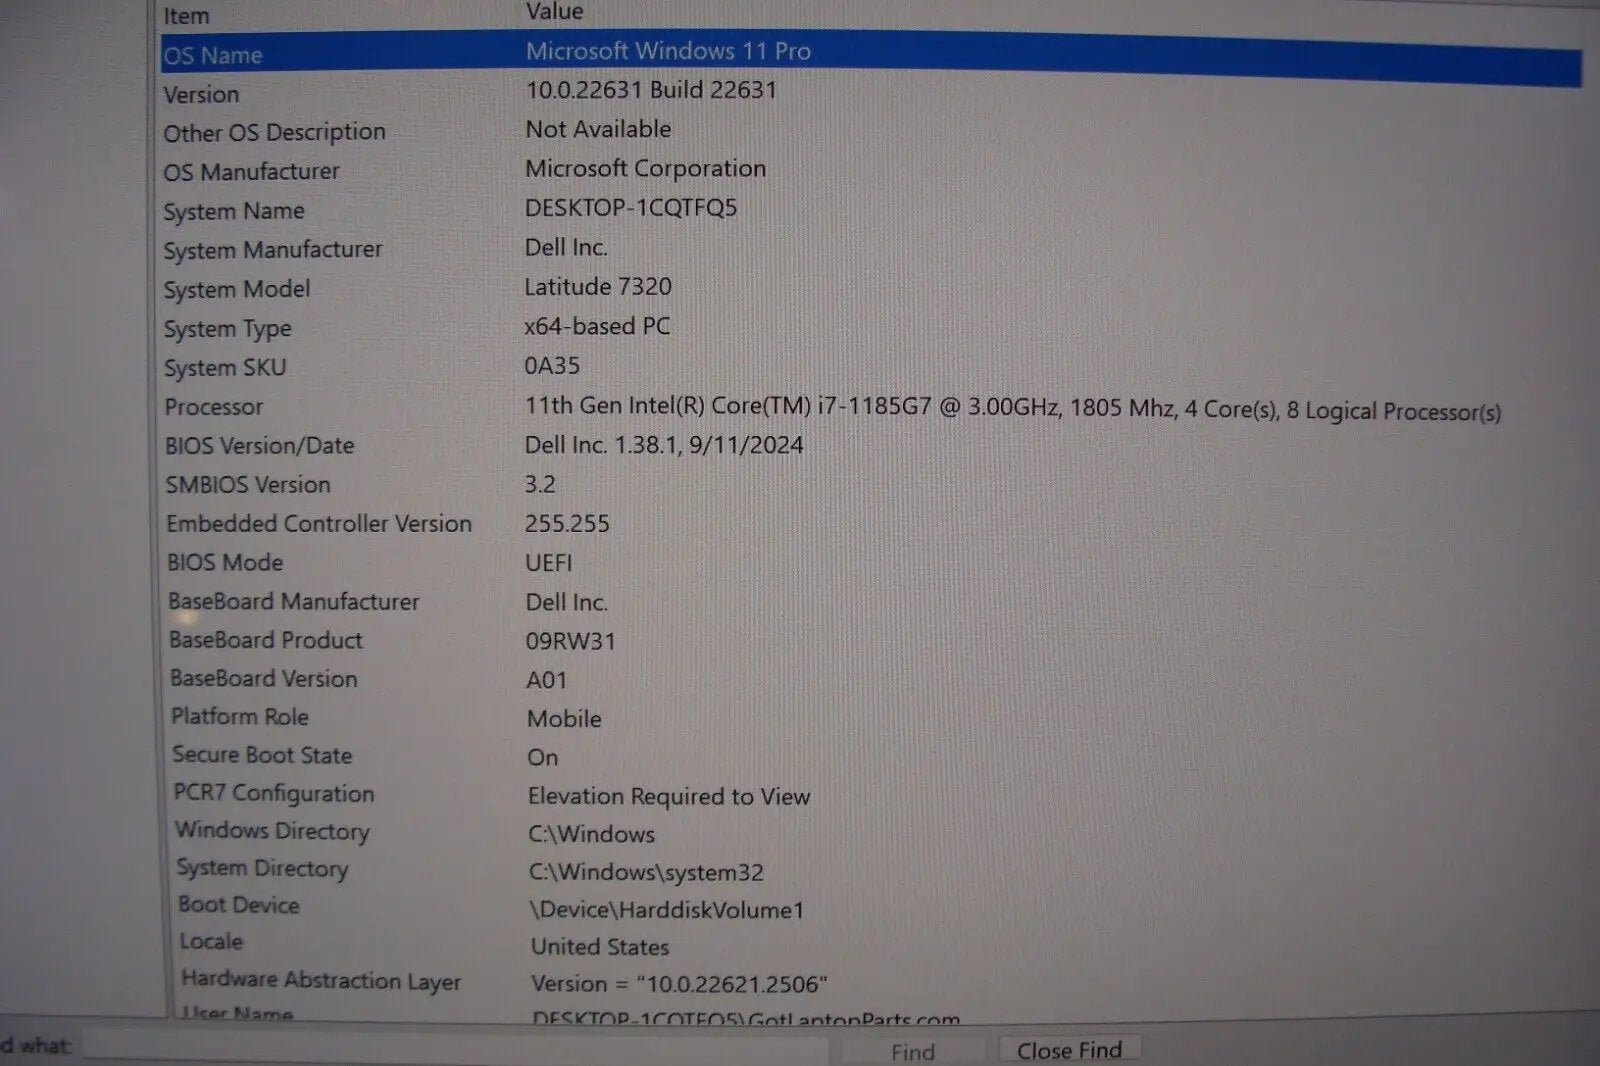Click the Close Find button
Screen dimensions: 1600x1066
(x=1069, y=1051)
